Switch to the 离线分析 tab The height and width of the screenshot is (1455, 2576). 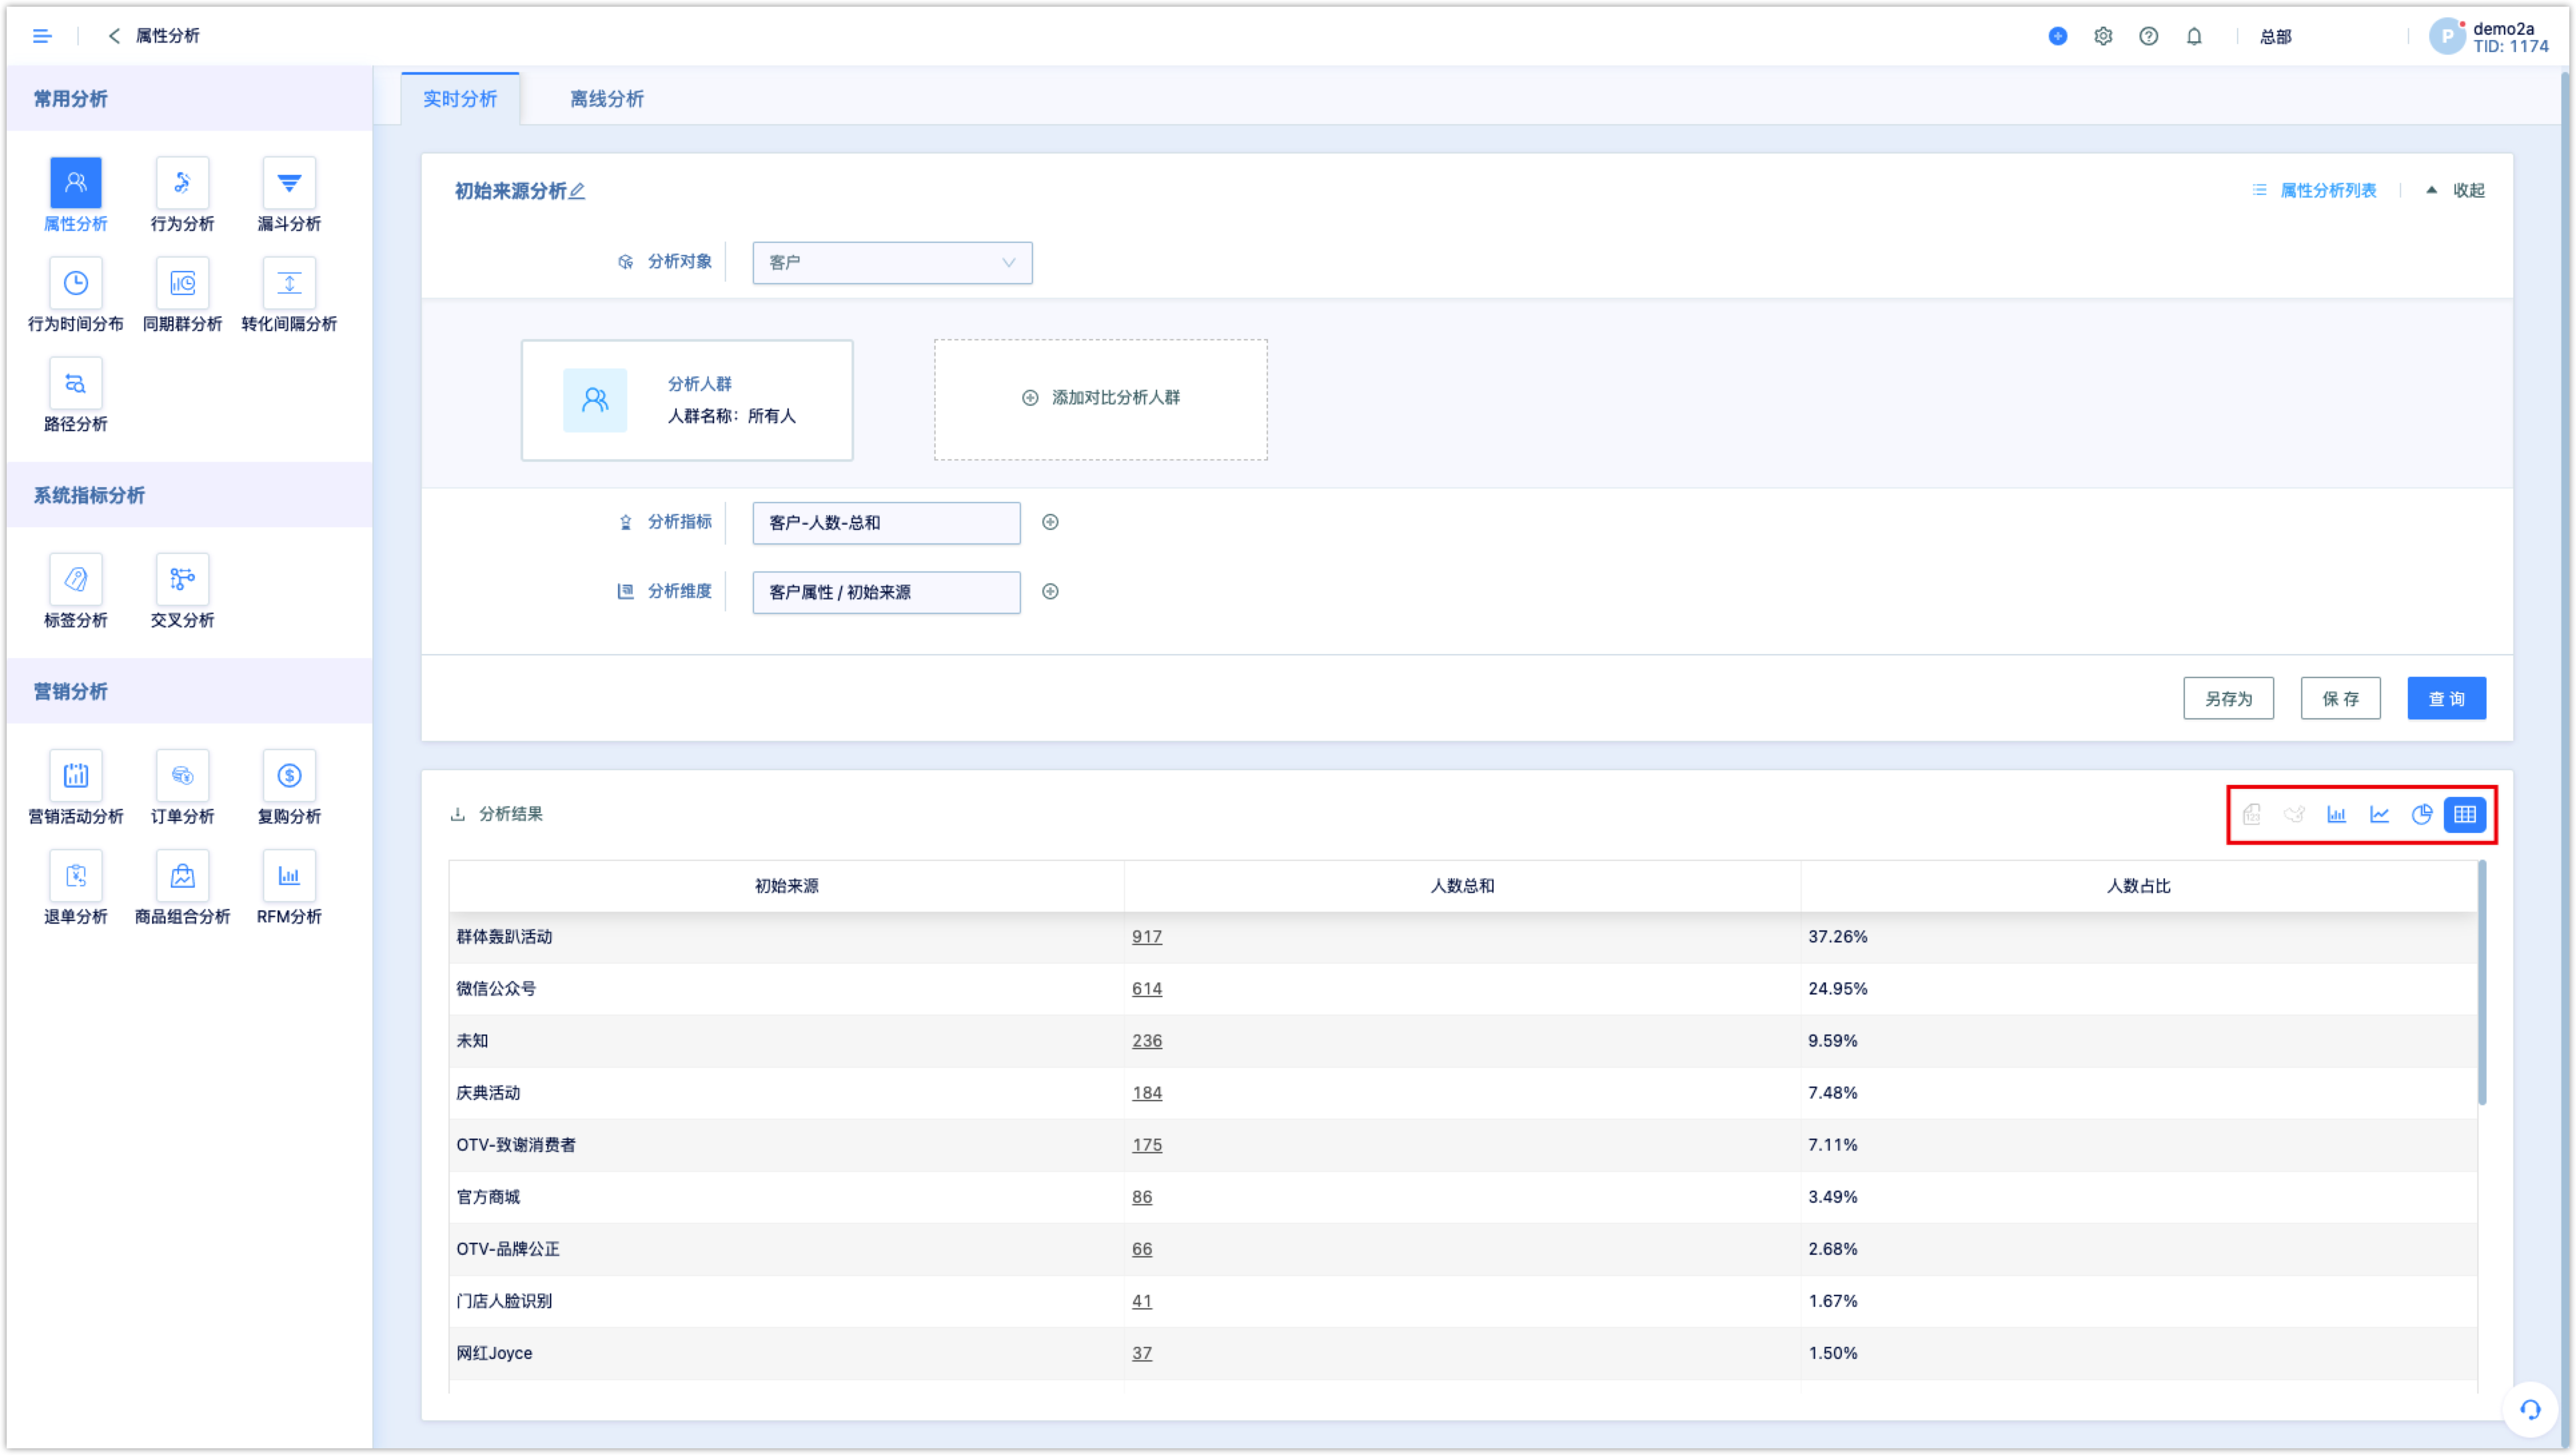point(607,98)
